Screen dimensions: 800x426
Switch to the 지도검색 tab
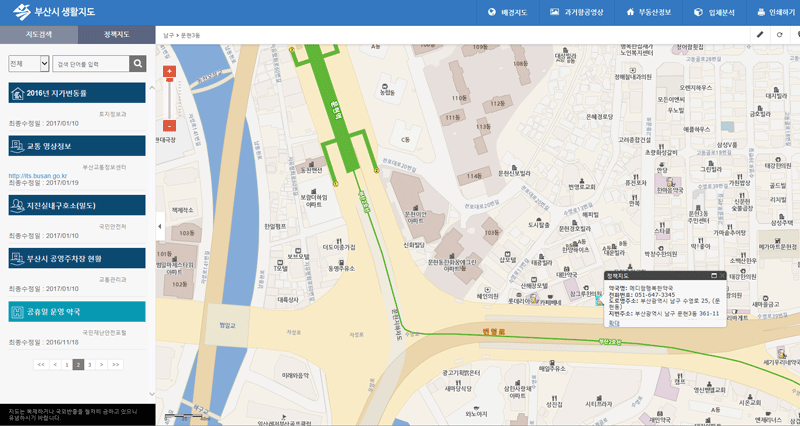point(38,35)
